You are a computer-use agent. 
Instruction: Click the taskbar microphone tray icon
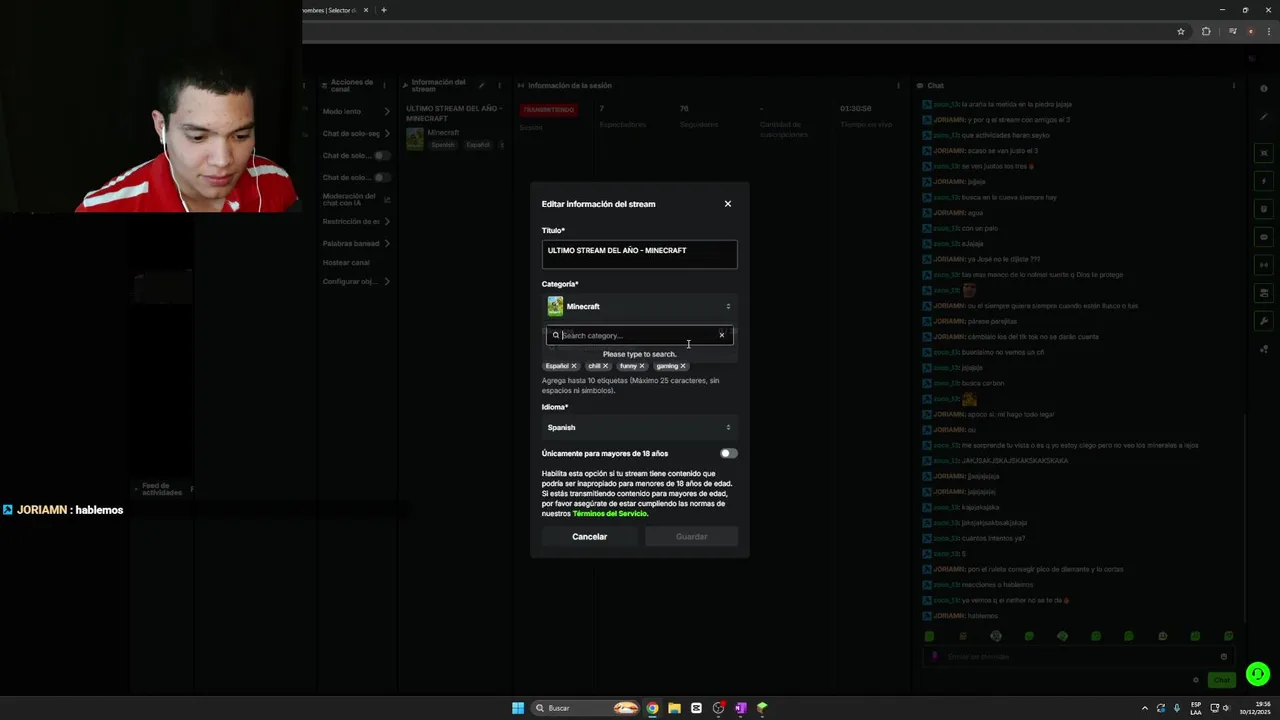1176,708
